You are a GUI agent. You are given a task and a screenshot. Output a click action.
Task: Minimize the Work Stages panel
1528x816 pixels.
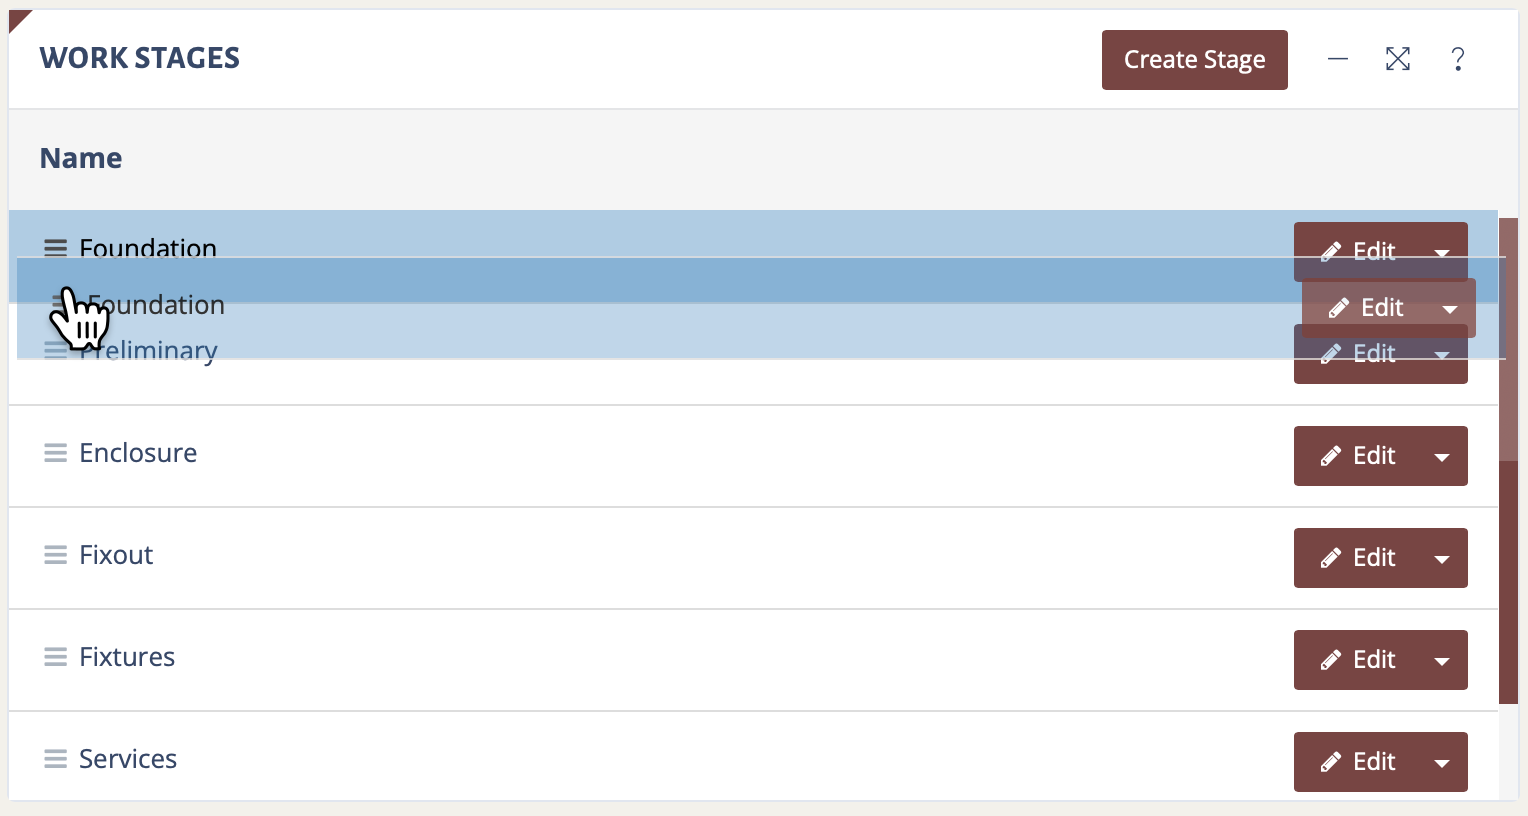point(1338,60)
